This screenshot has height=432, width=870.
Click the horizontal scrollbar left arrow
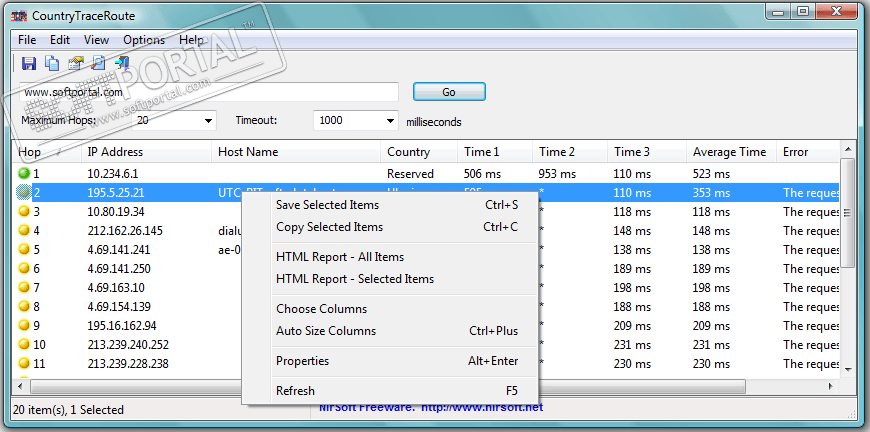[x=21, y=386]
